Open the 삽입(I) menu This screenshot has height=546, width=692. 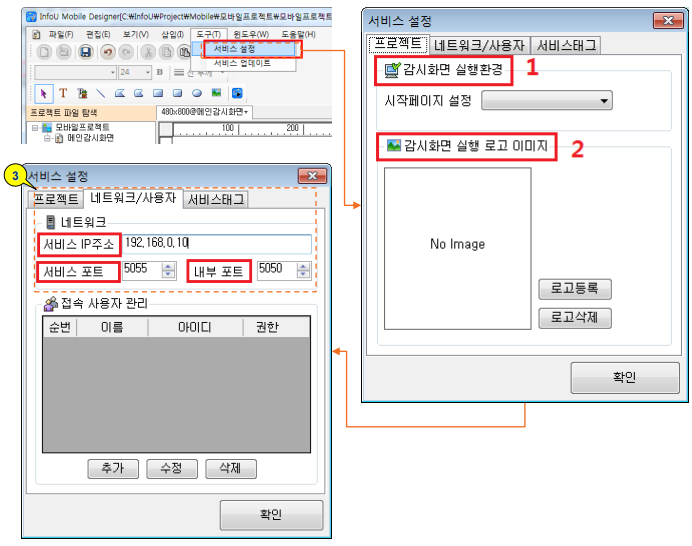[x=173, y=34]
